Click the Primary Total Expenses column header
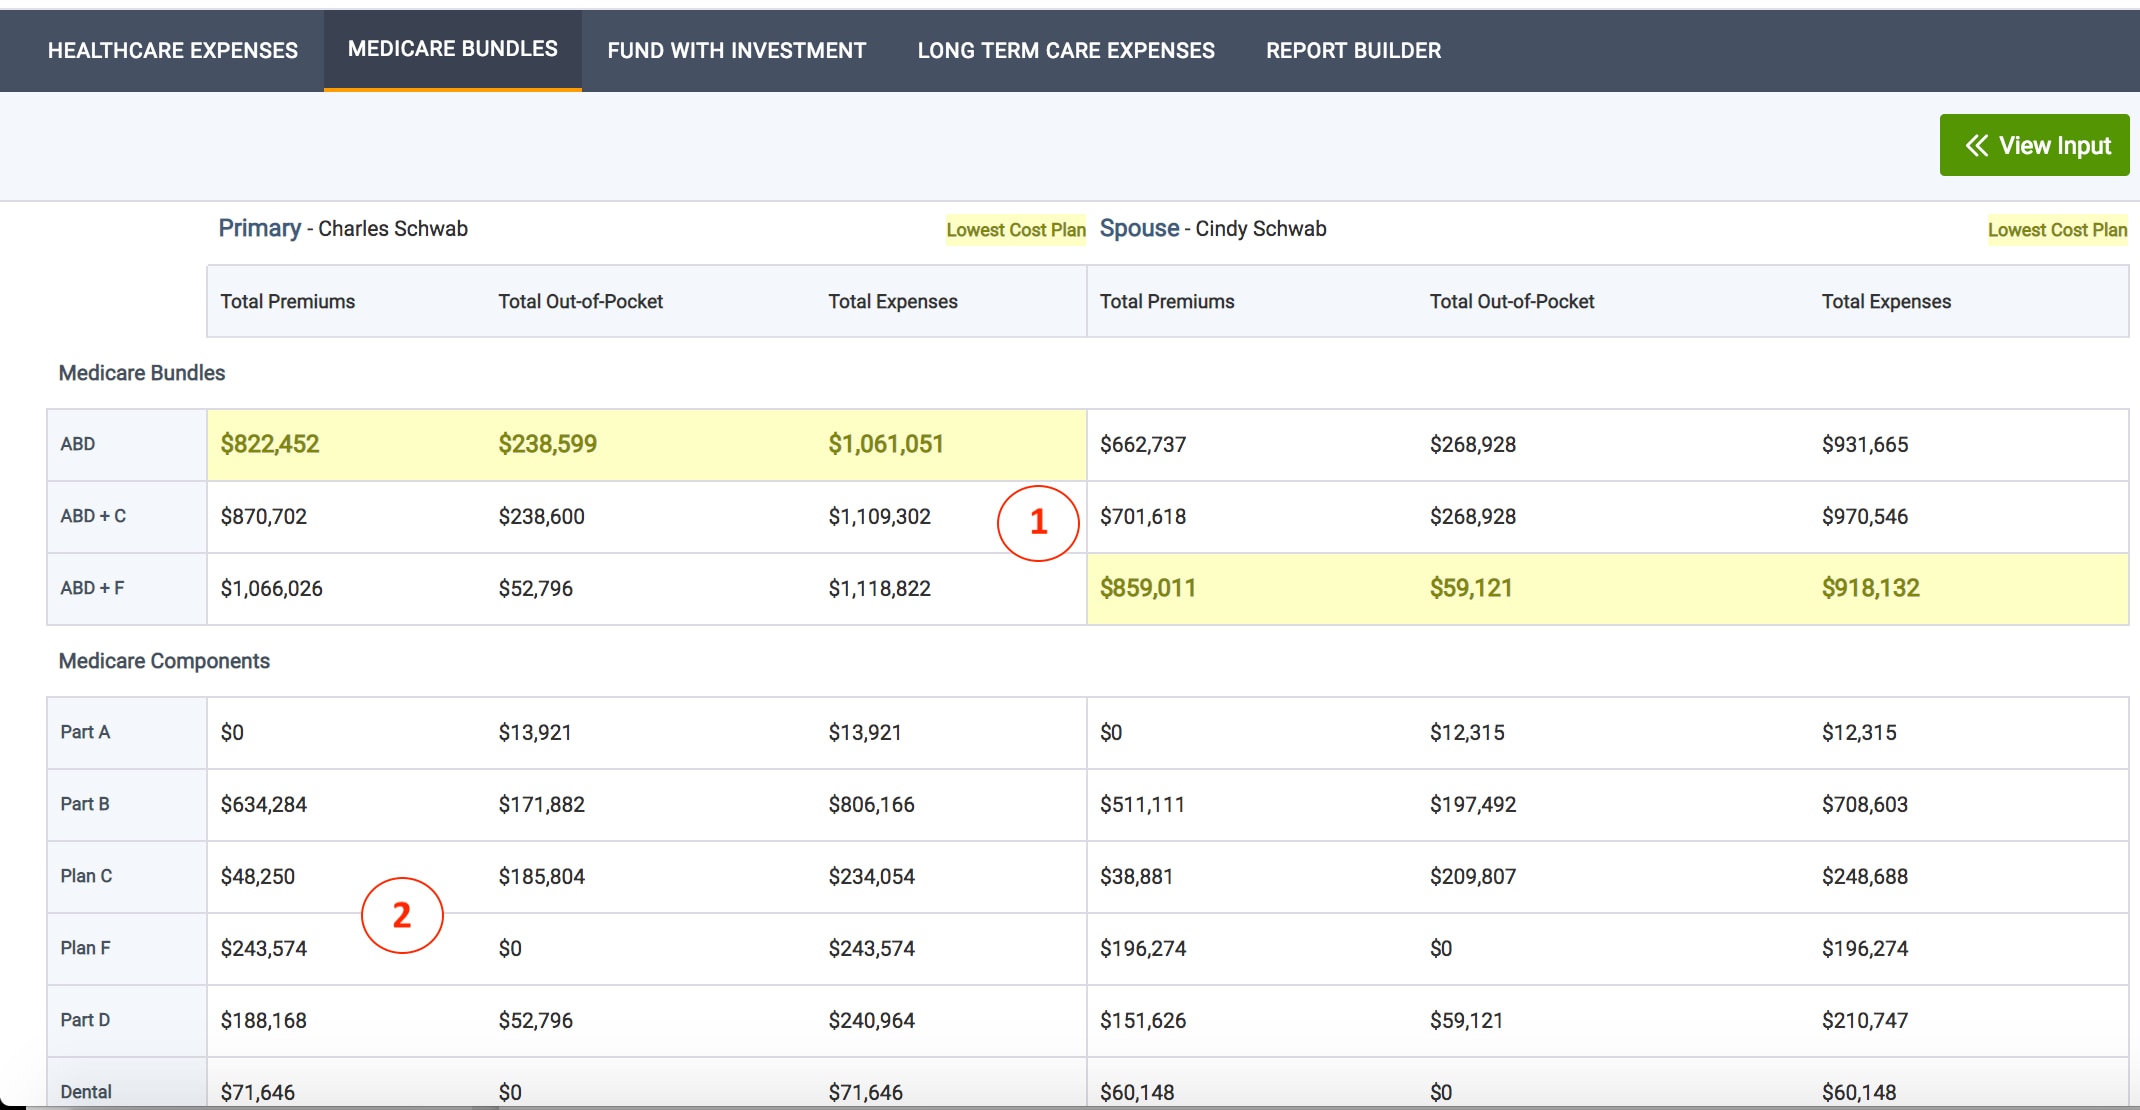 coord(893,301)
